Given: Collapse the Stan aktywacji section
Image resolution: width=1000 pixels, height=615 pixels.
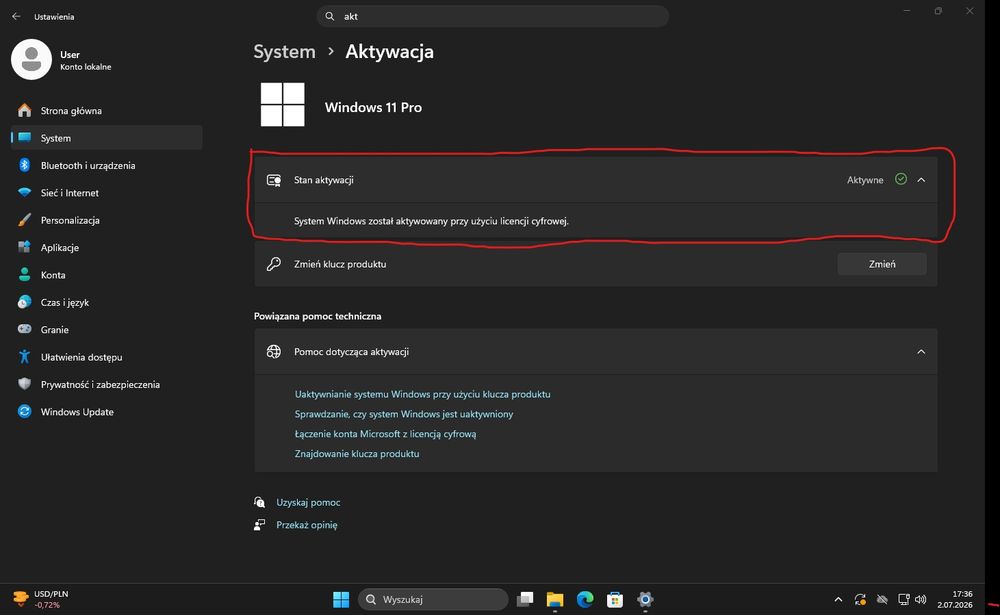Looking at the screenshot, I should (x=921, y=180).
